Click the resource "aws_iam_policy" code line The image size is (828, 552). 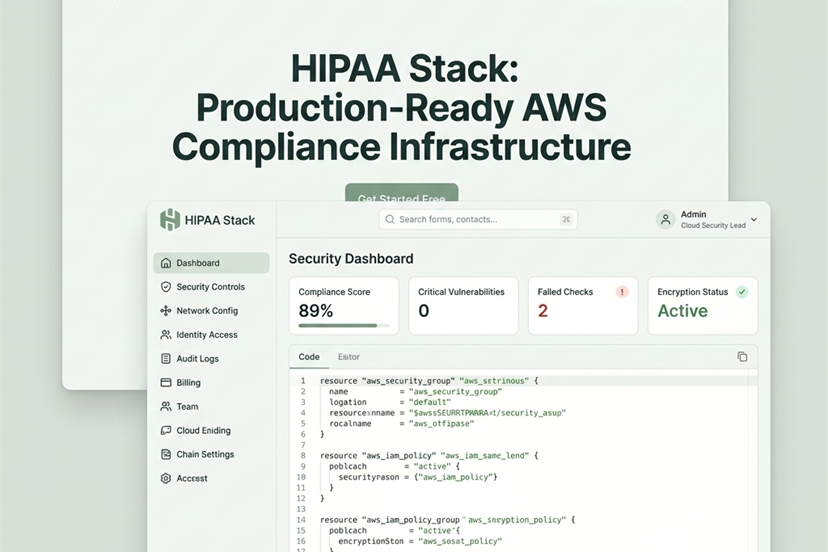(x=429, y=455)
